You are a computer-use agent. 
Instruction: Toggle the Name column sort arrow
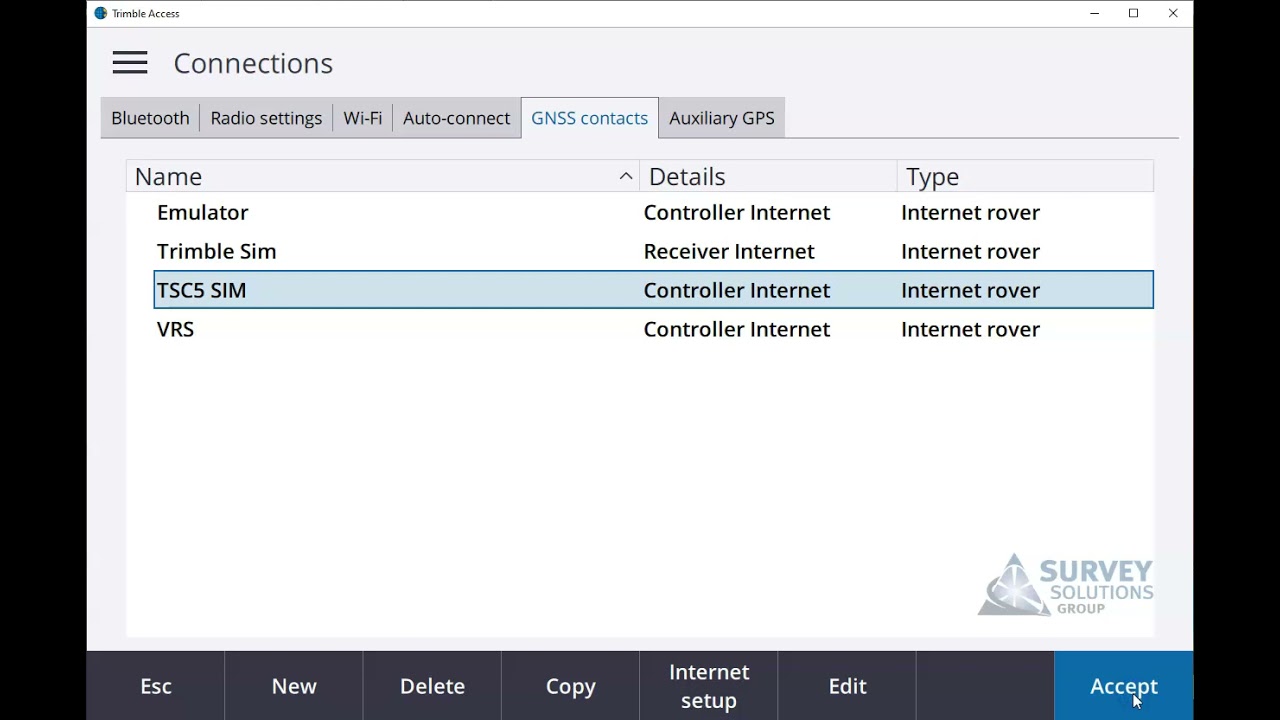pos(626,176)
